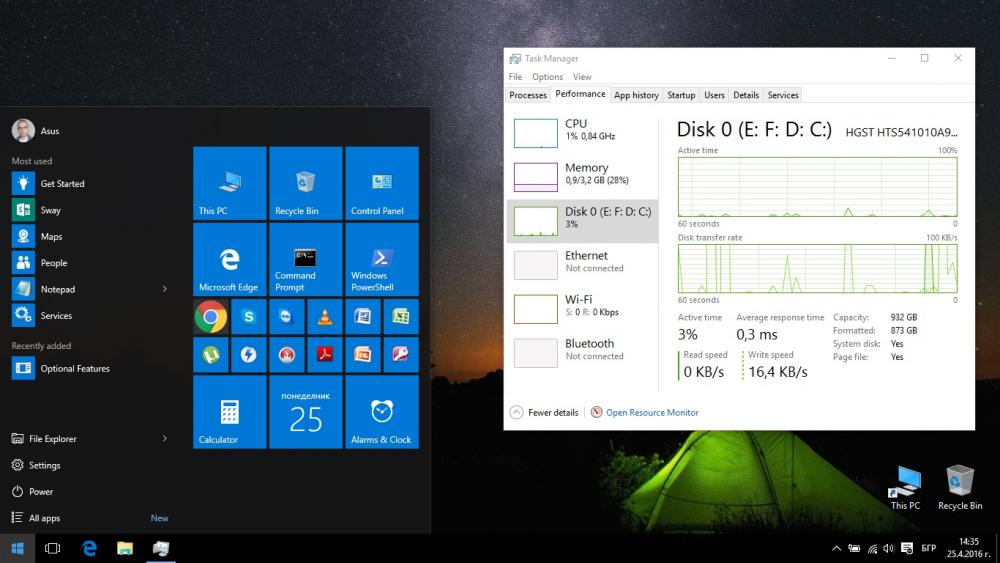
Task: Launch Edge from the taskbar
Action: [x=89, y=548]
